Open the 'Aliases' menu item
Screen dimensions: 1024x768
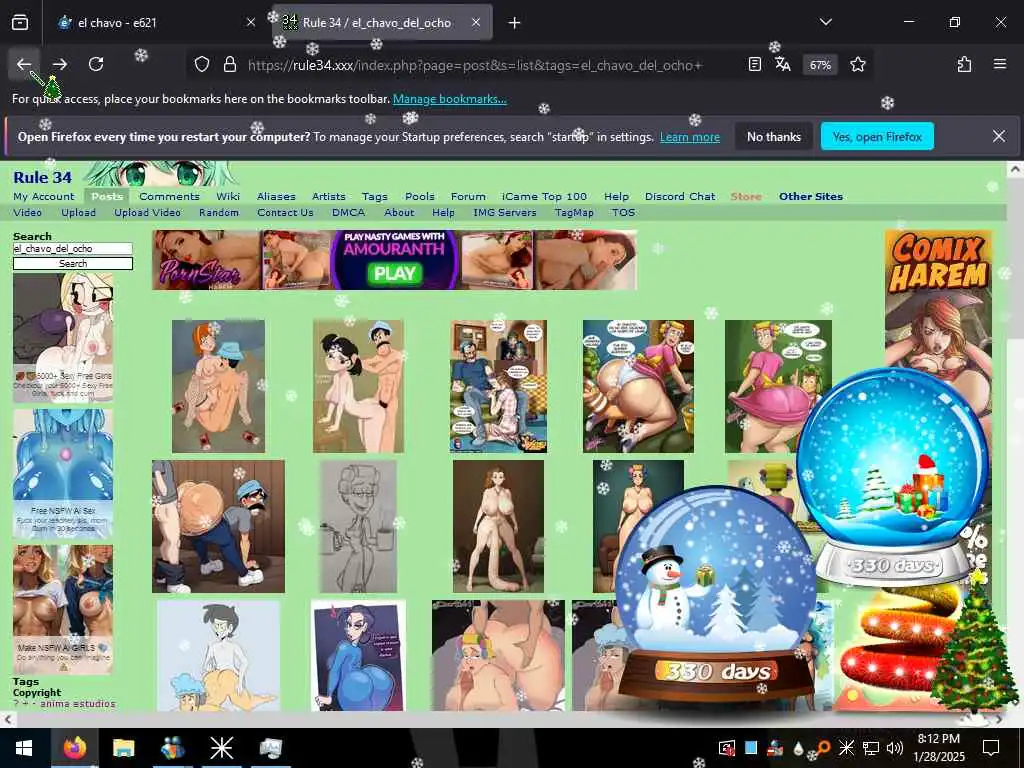tap(276, 197)
